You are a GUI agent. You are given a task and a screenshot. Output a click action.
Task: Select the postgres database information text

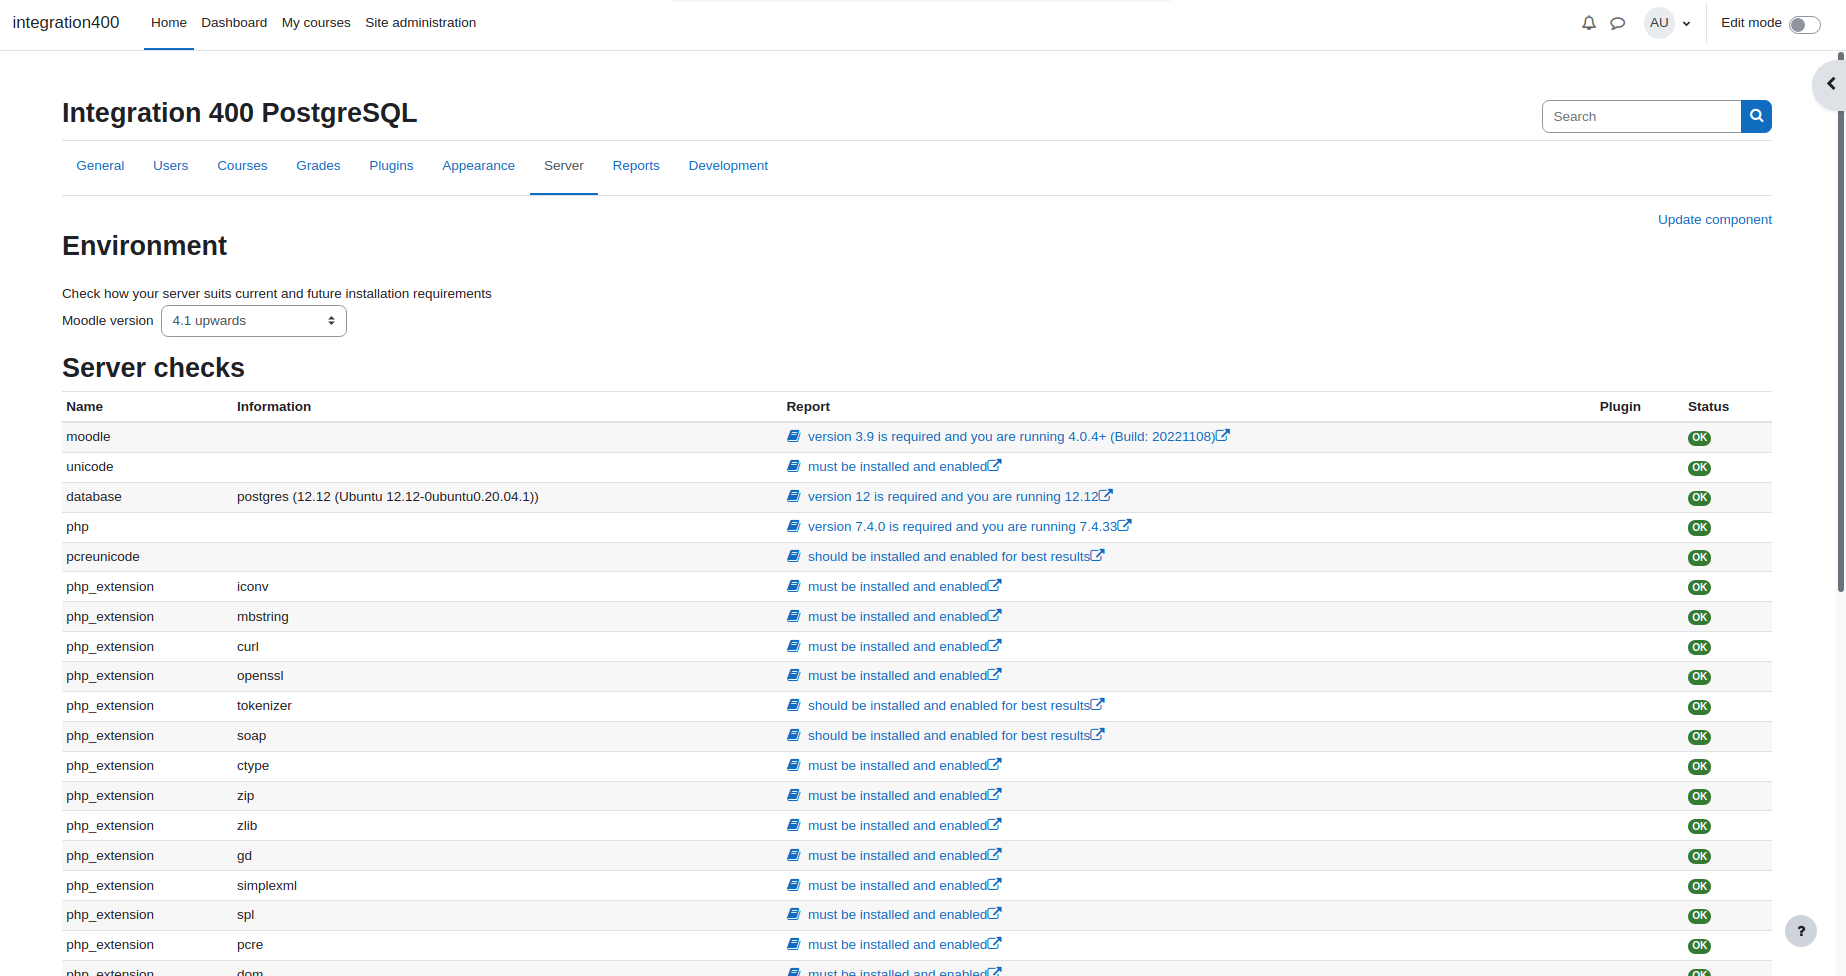click(387, 497)
